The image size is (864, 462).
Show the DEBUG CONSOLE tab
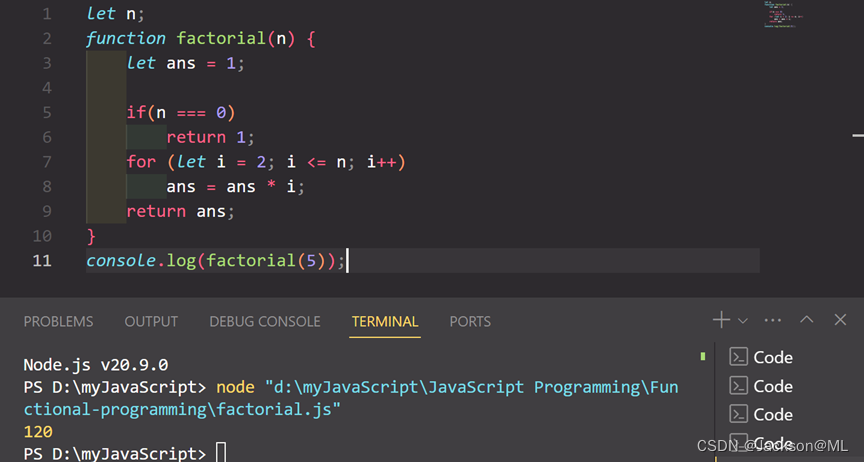[265, 321]
